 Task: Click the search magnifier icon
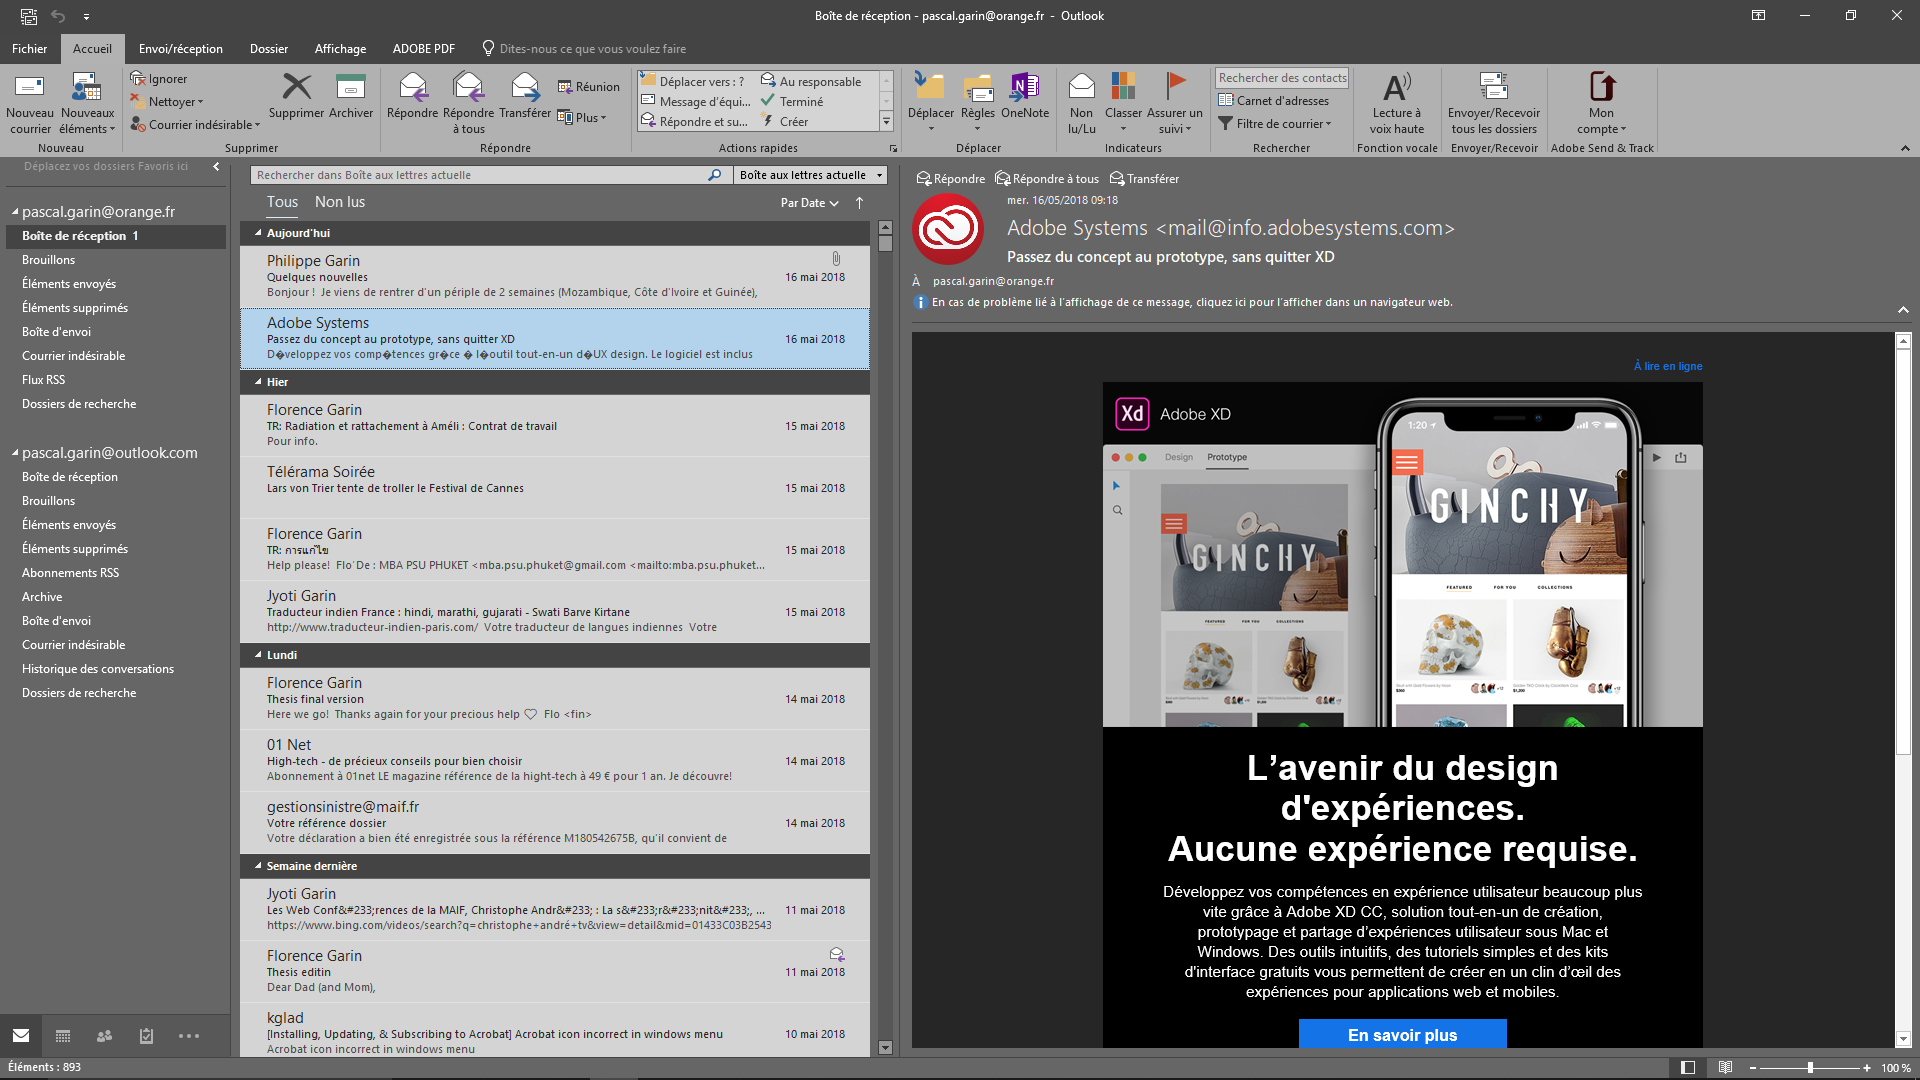click(714, 175)
